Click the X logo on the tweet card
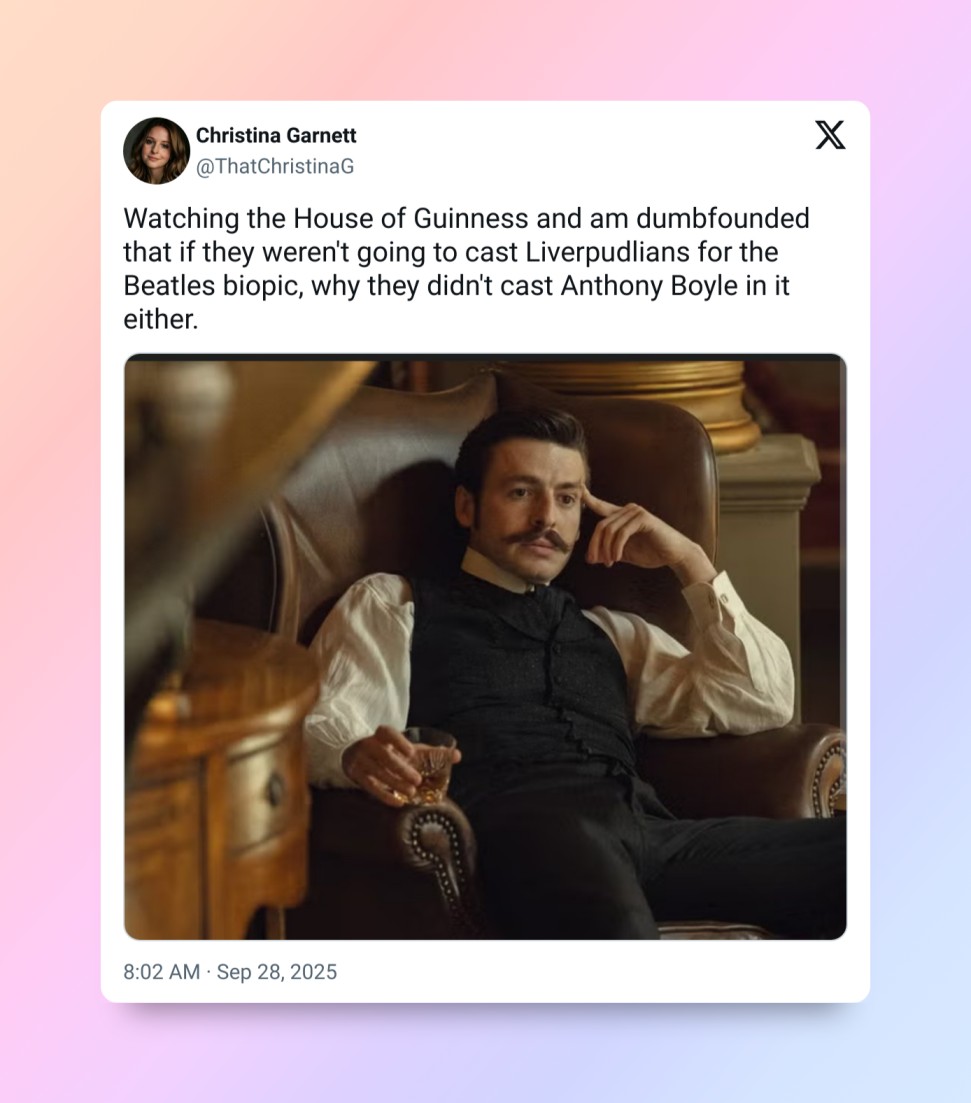 (x=830, y=135)
